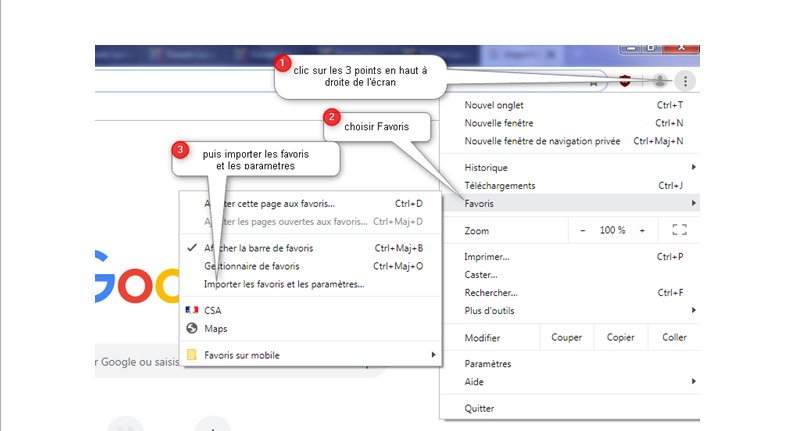Screen dimensions: 792x431
Task: Select Nouvel onglet from the menu
Action: (494, 105)
